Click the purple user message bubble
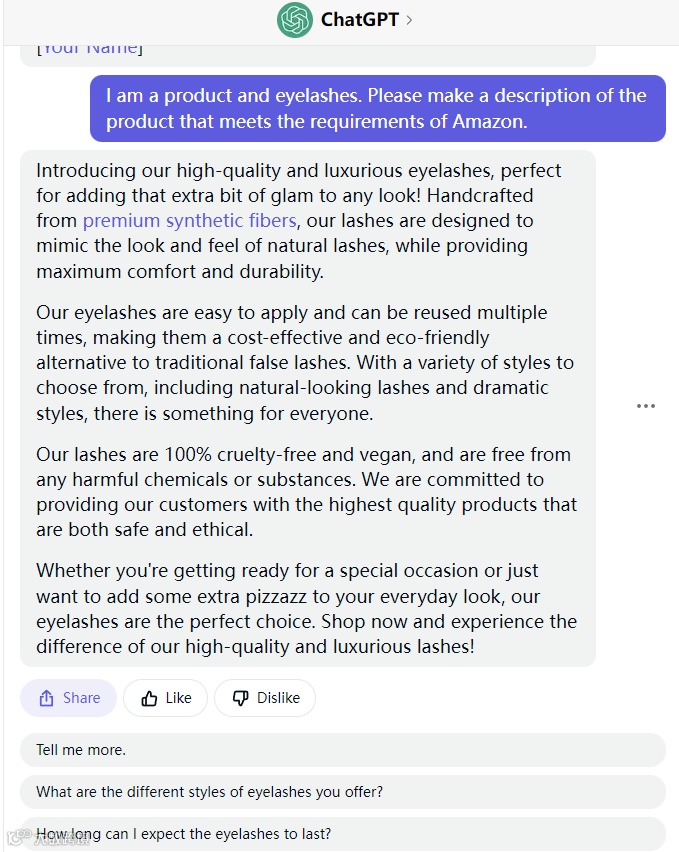Viewport: 679px width, 852px height. coord(378,109)
